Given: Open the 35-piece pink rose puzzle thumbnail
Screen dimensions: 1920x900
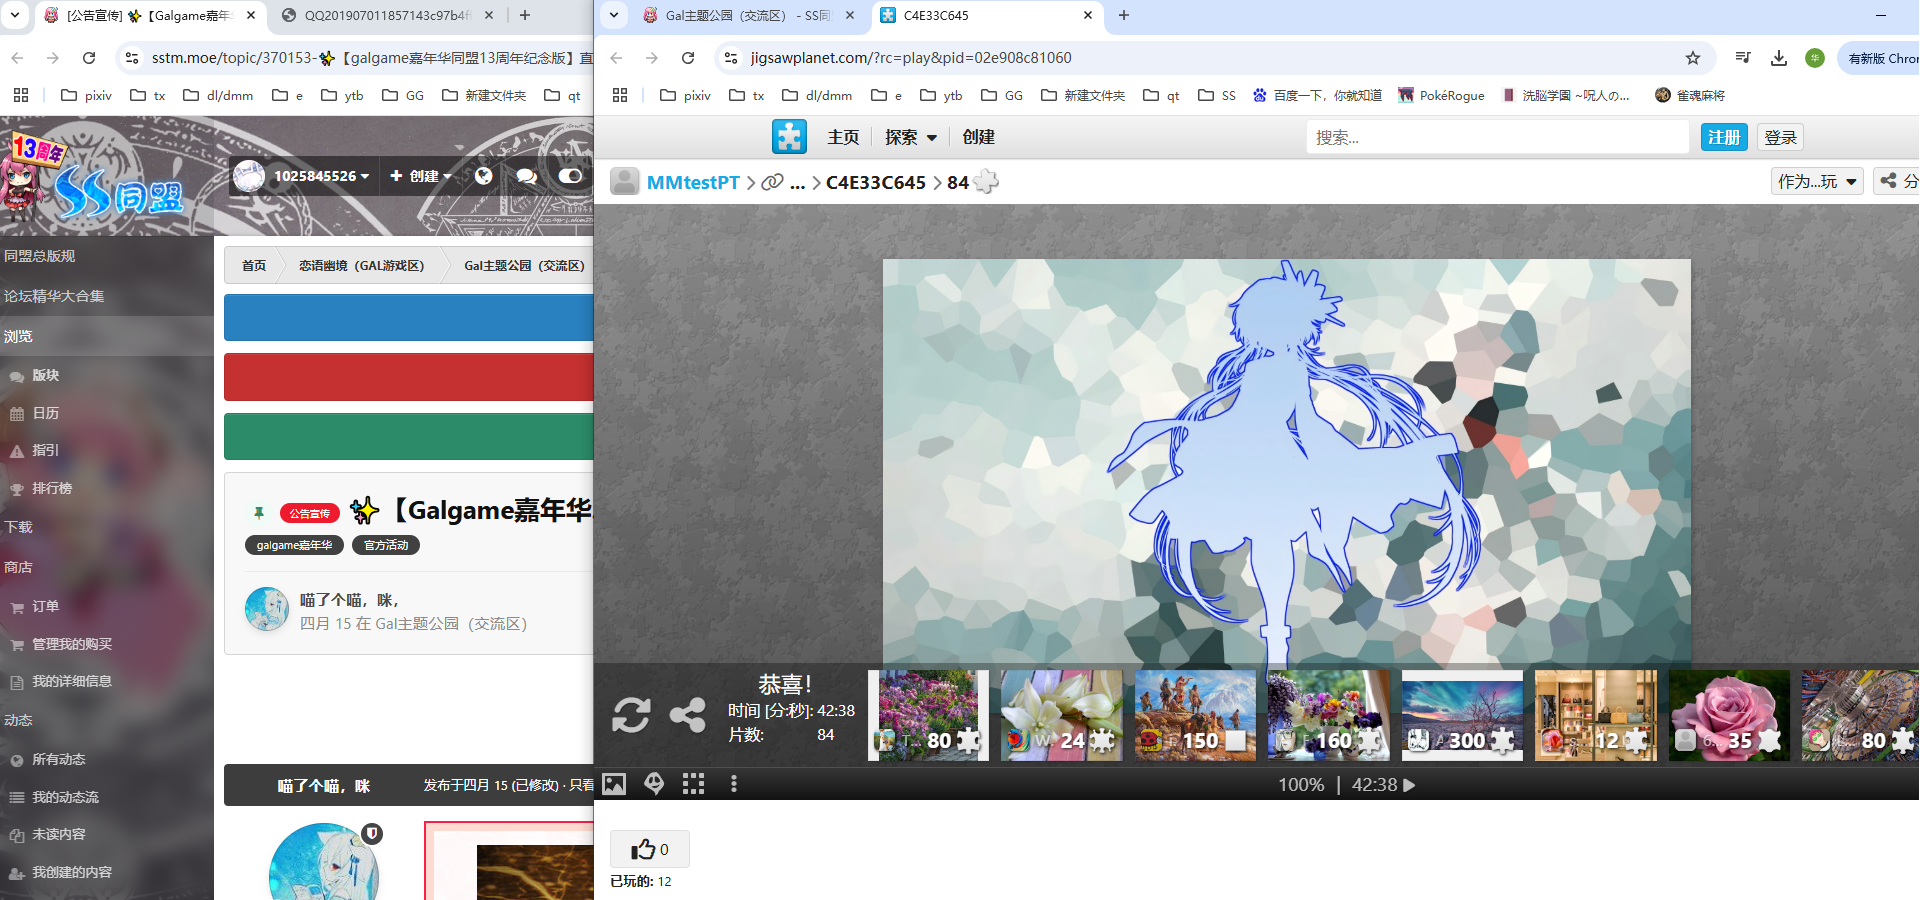Looking at the screenshot, I should pyautogui.click(x=1729, y=715).
